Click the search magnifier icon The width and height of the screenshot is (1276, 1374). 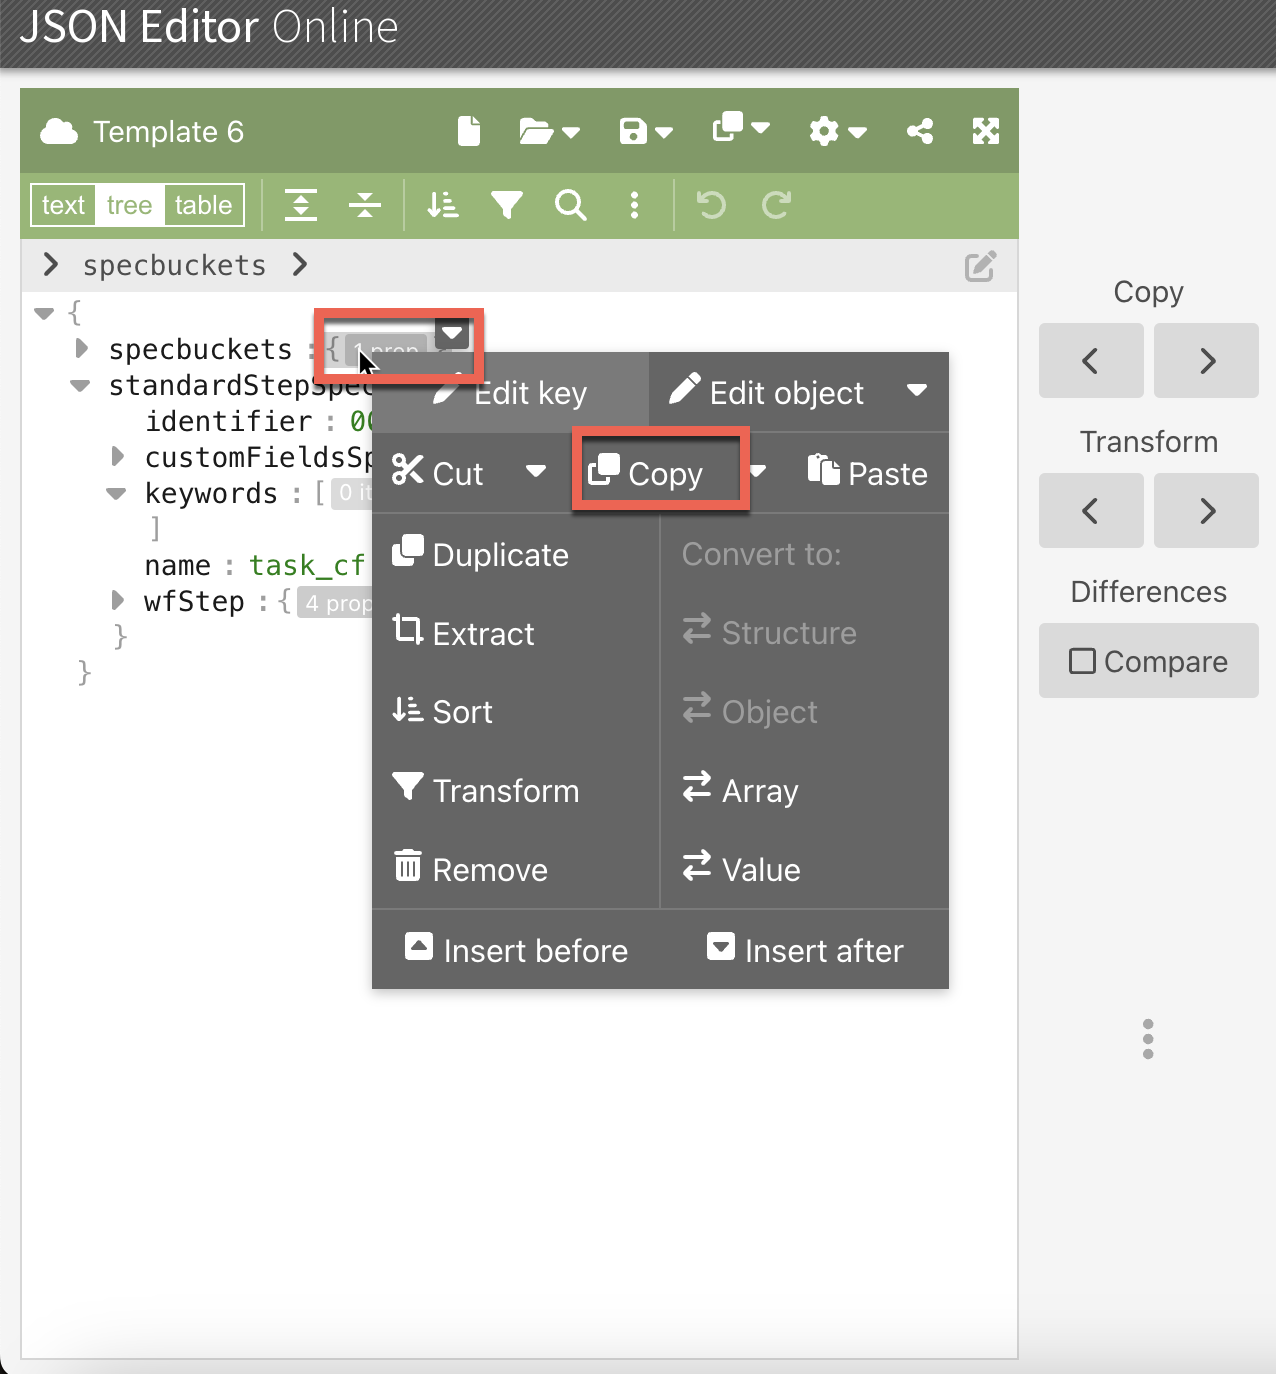point(570,205)
